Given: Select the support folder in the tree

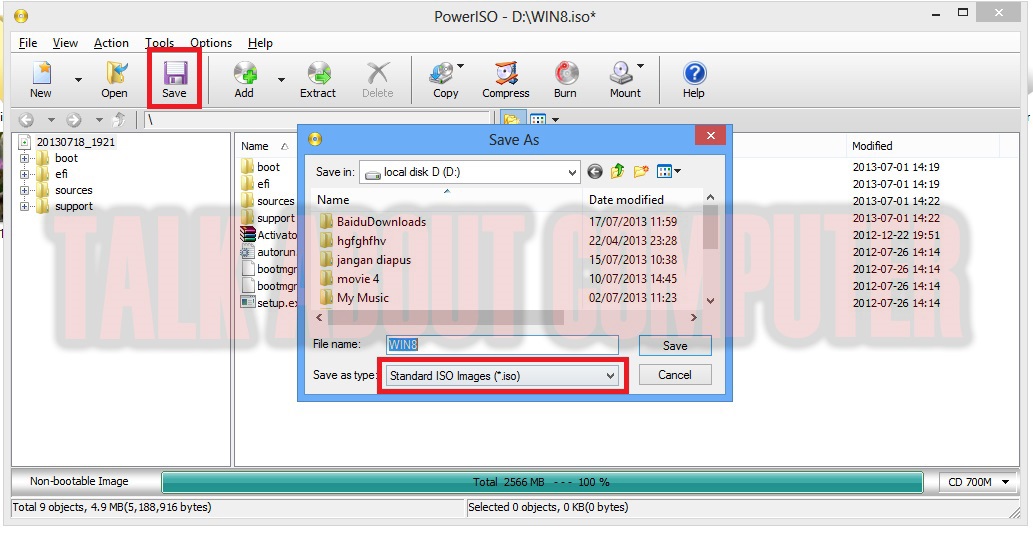Looking at the screenshot, I should (x=74, y=206).
